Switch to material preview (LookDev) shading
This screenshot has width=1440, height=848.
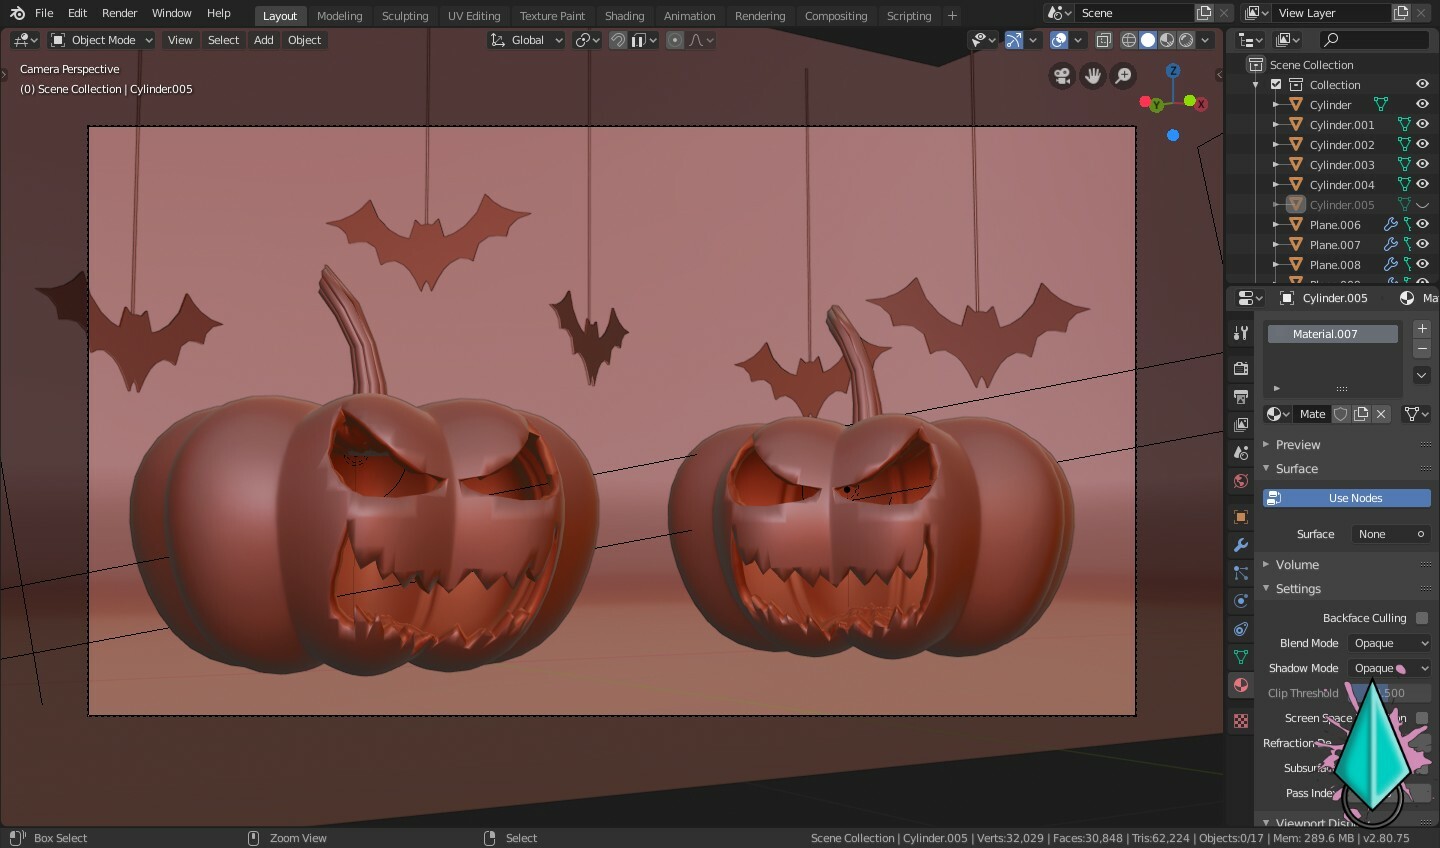click(1167, 40)
